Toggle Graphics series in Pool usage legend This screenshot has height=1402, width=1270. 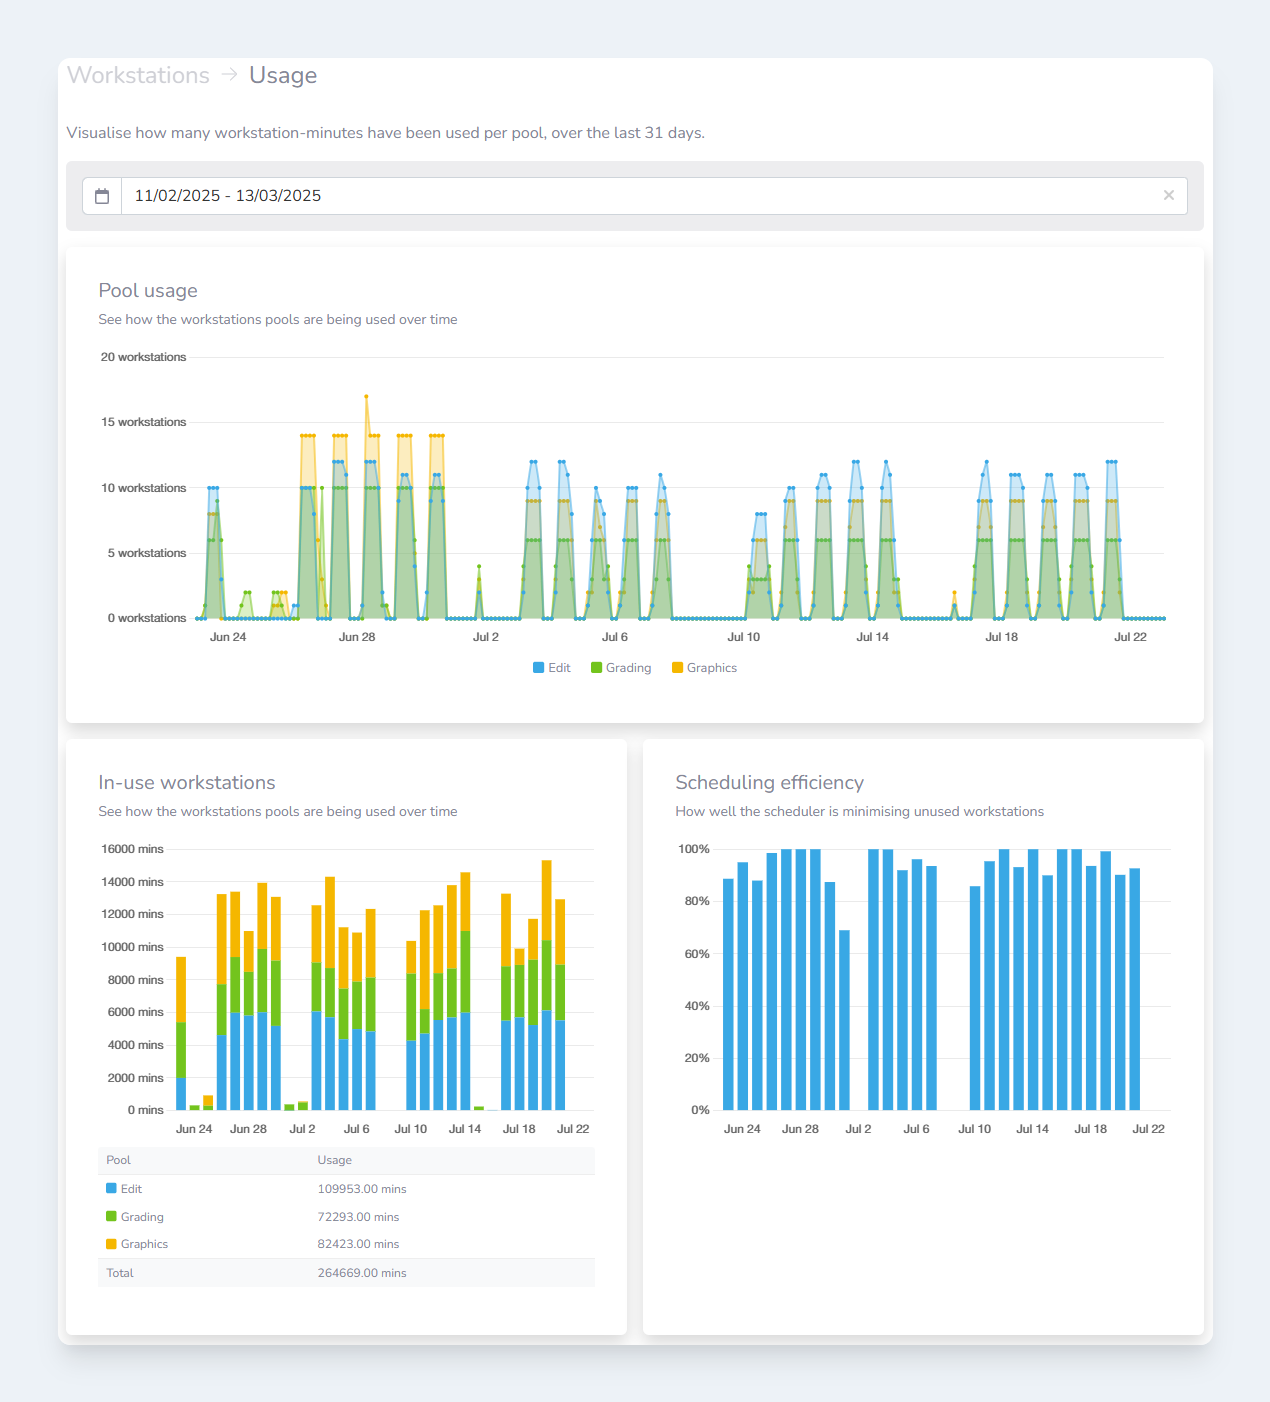tap(704, 668)
